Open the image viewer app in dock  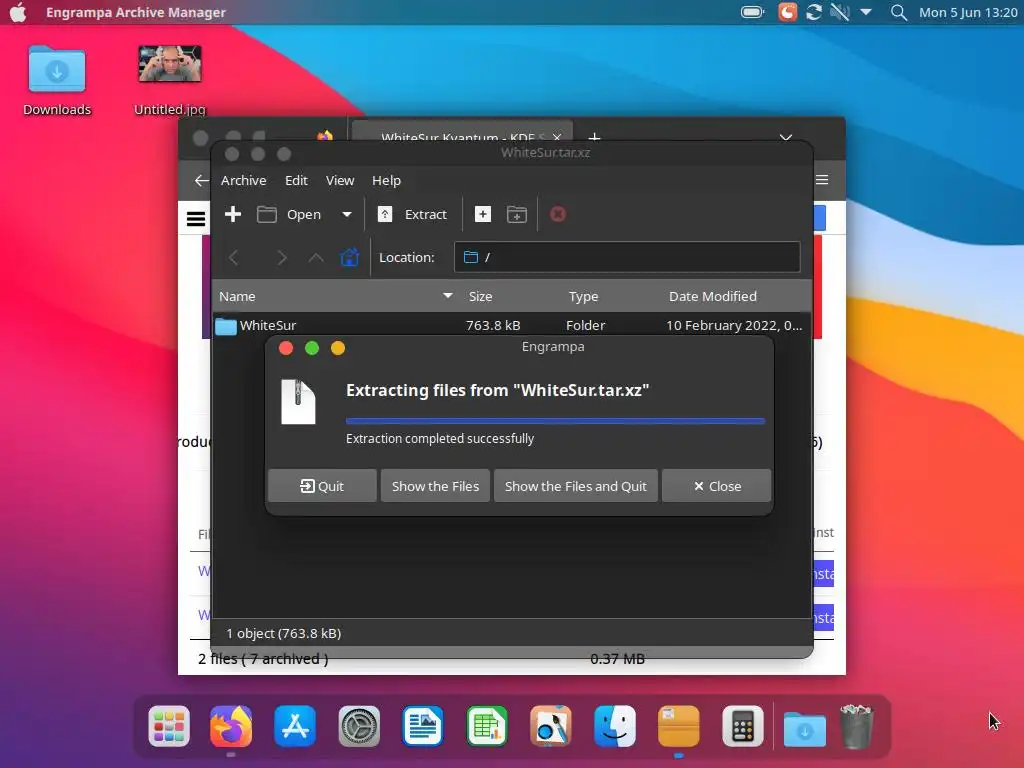(x=551, y=726)
